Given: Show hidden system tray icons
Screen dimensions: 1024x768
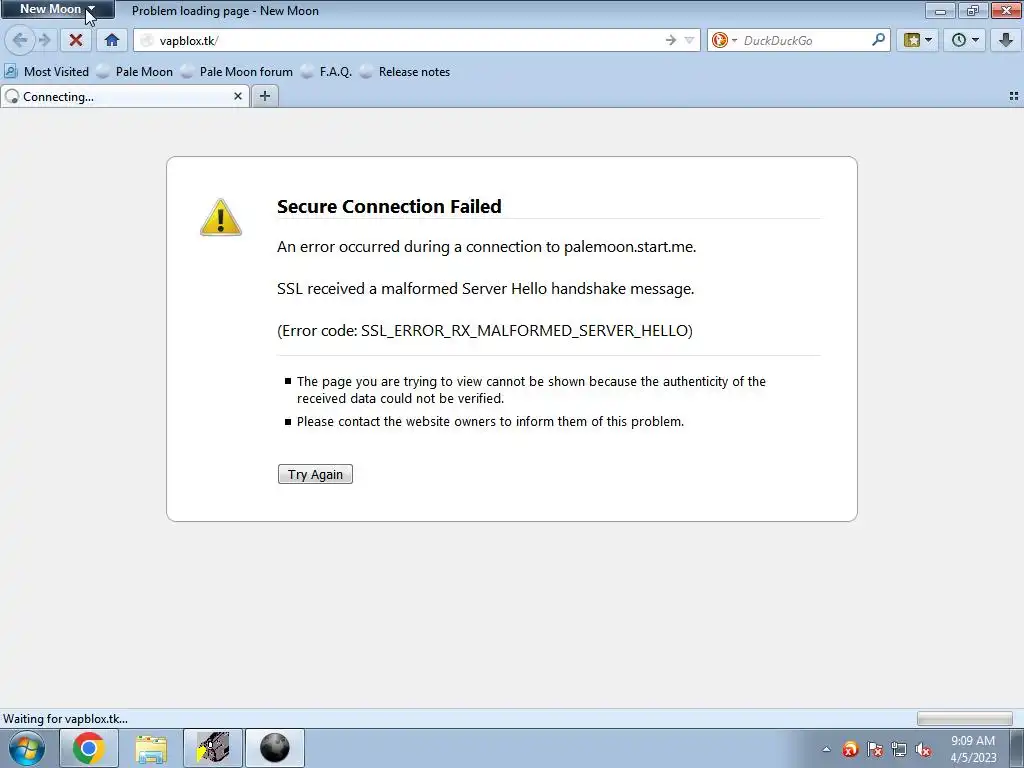Looking at the screenshot, I should point(826,749).
